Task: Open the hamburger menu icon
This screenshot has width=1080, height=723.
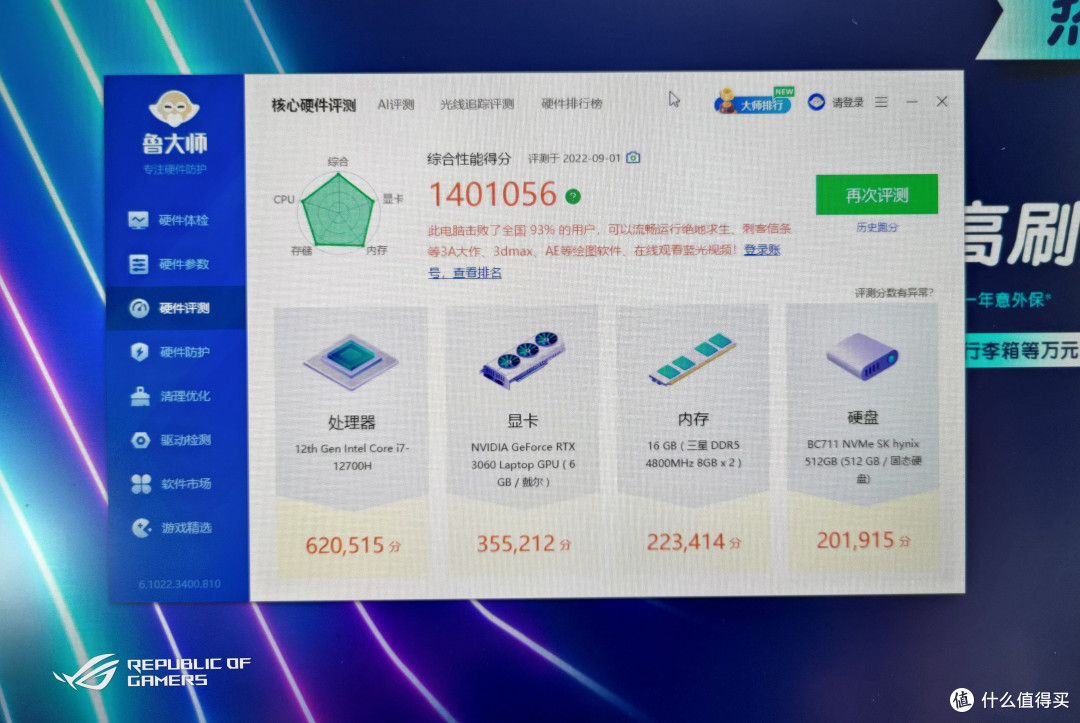Action: point(881,102)
